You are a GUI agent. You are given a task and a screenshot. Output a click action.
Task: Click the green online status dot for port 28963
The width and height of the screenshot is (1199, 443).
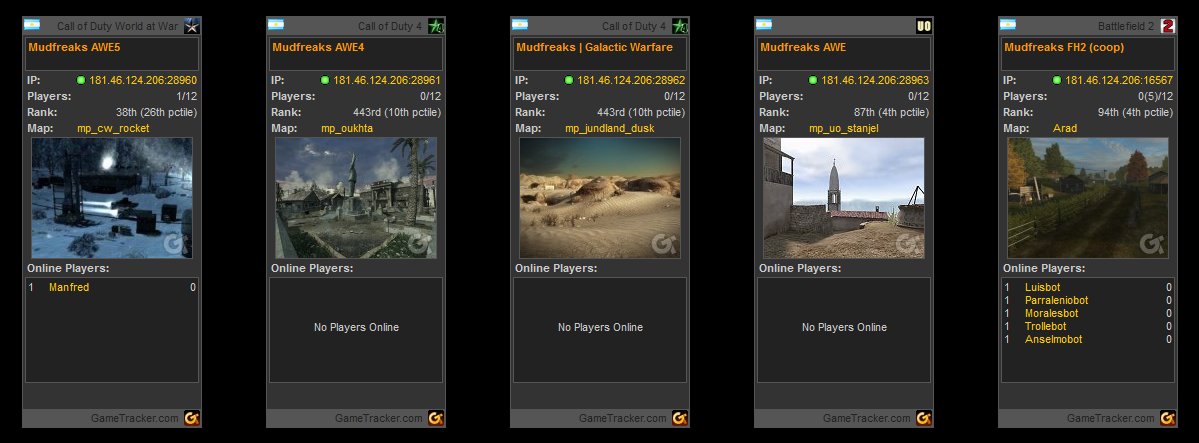(x=813, y=80)
